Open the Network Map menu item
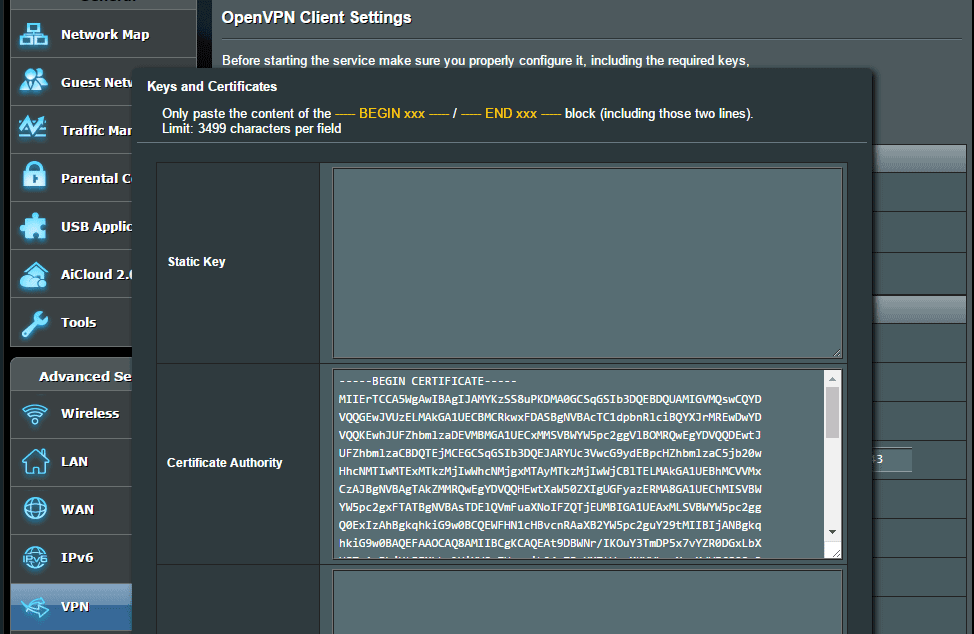The width and height of the screenshot is (974, 634). (104, 34)
